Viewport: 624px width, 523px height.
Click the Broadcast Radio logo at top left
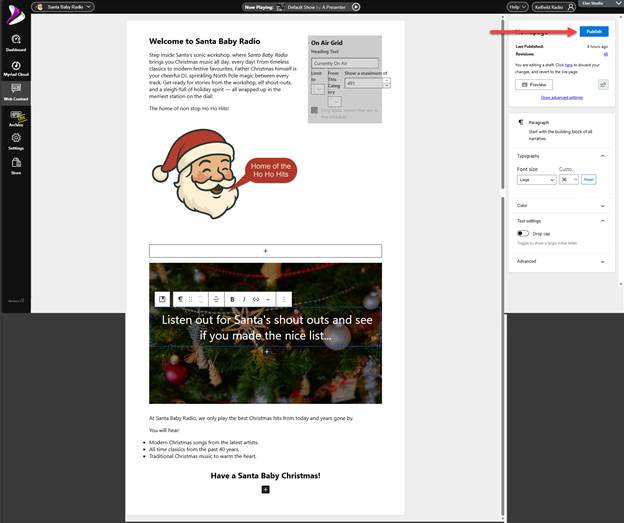16,15
